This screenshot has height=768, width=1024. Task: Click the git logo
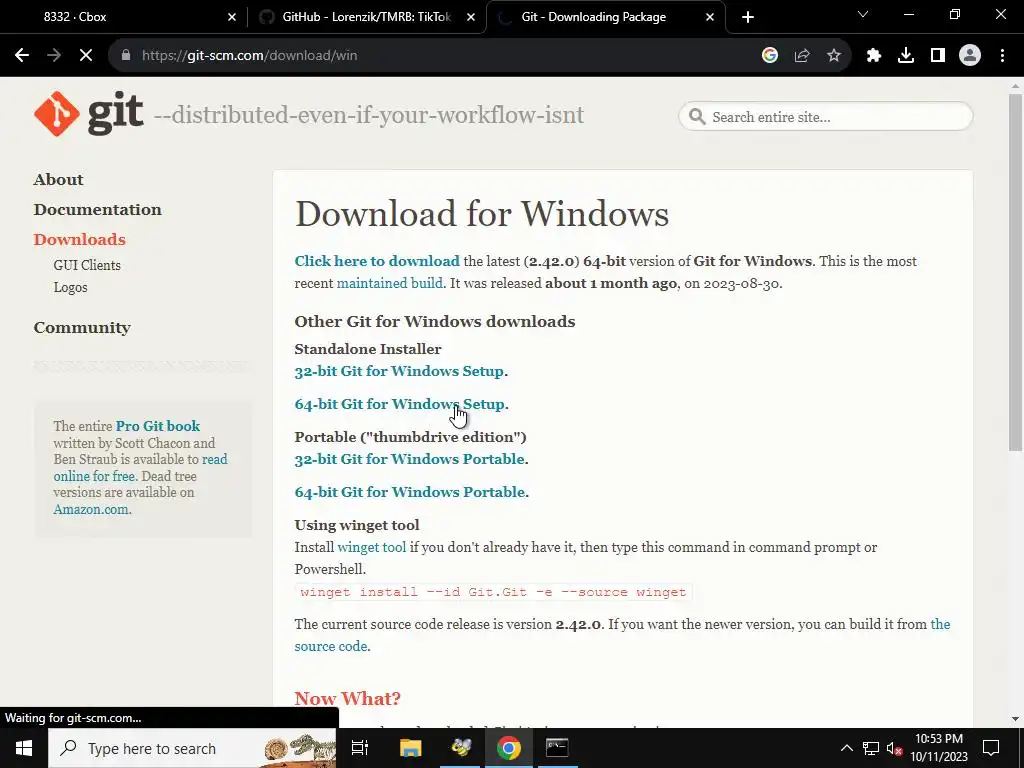[89, 114]
